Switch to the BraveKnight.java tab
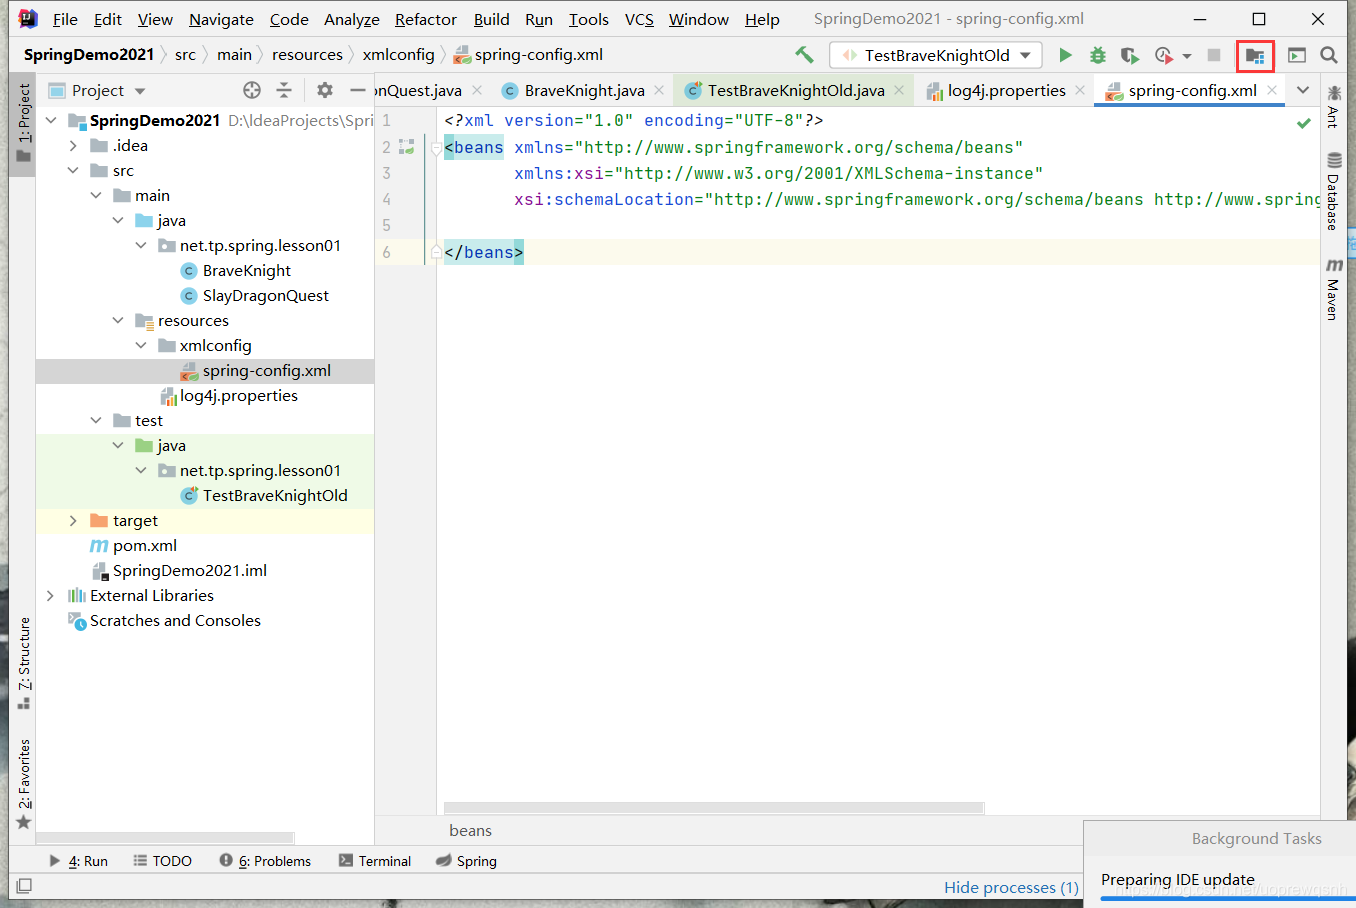The height and width of the screenshot is (908, 1356). coord(584,90)
